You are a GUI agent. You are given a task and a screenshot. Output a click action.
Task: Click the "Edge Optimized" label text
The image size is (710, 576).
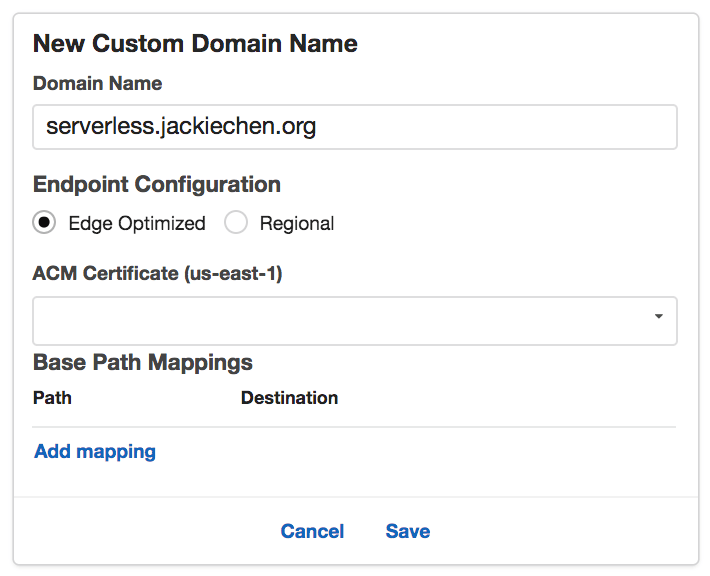point(136,223)
